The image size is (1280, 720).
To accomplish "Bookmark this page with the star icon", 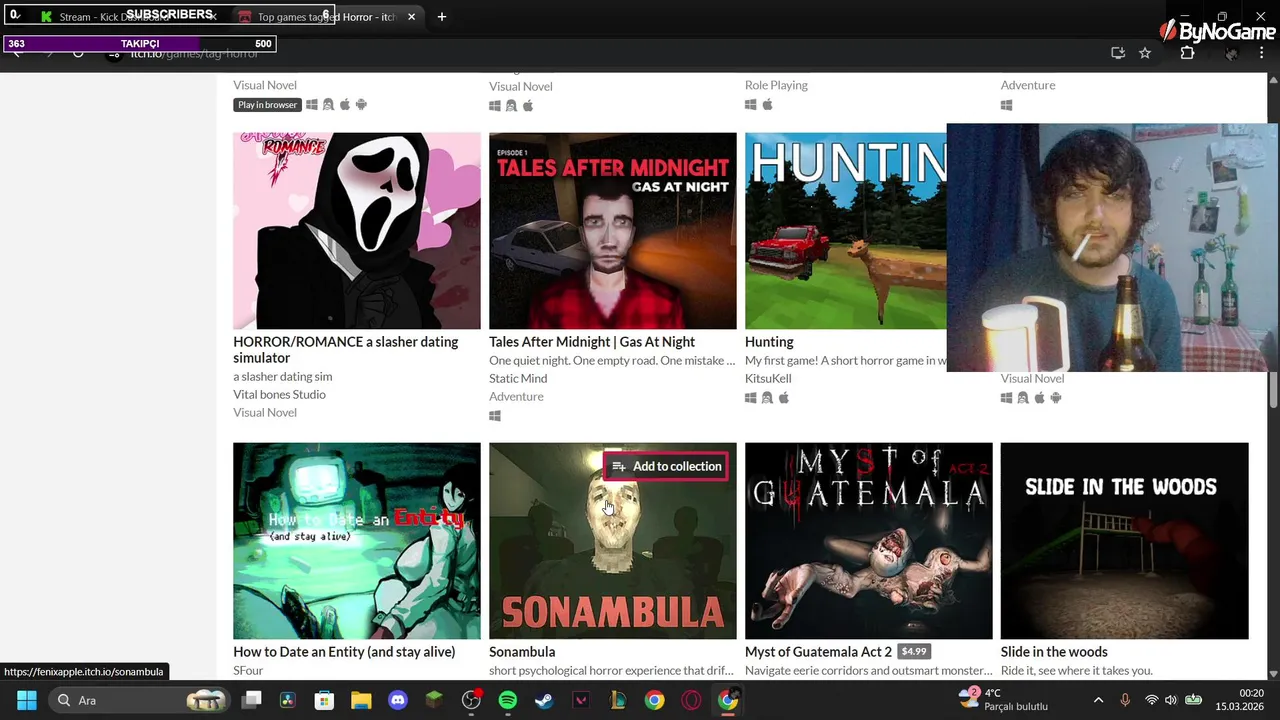I will tap(1145, 53).
